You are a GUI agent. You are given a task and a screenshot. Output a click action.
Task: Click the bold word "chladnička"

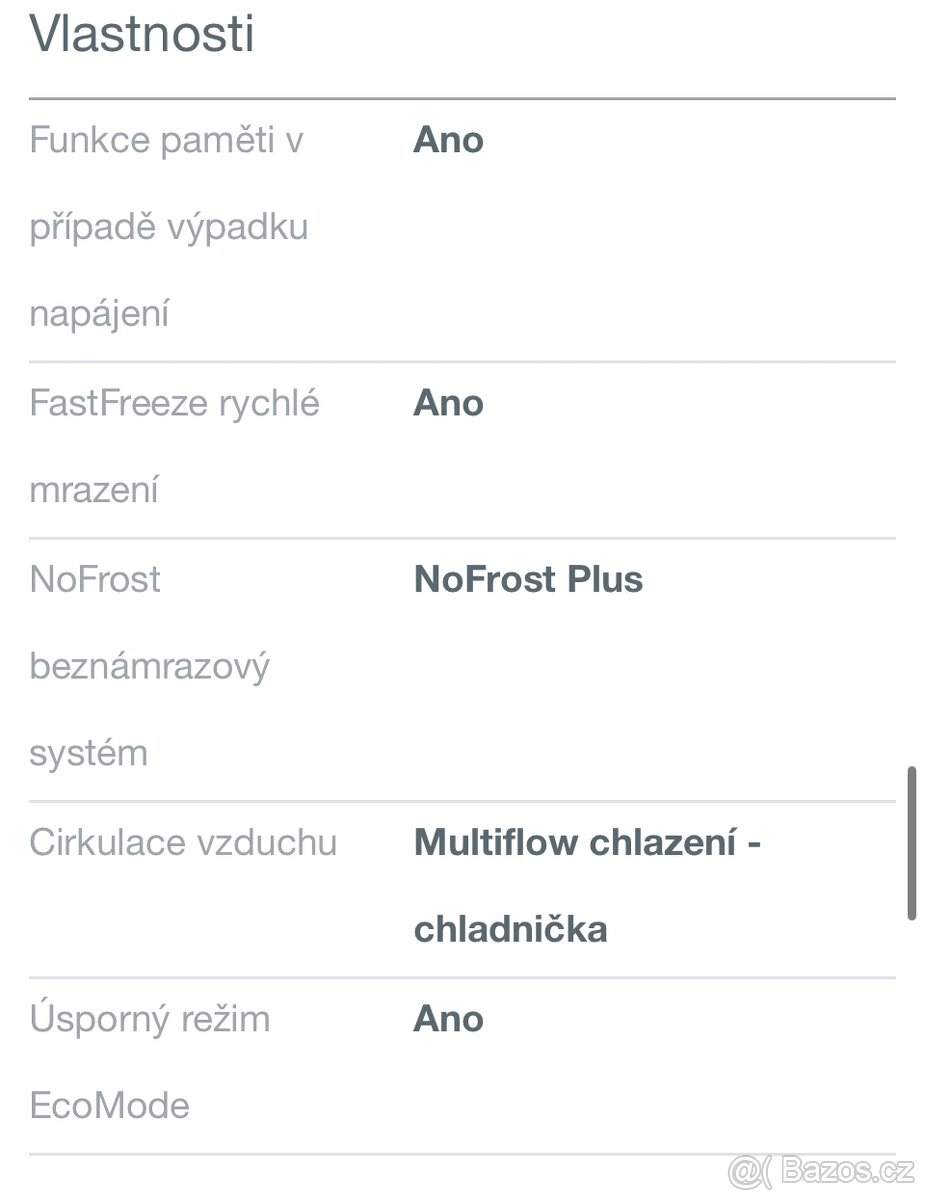[x=510, y=930]
